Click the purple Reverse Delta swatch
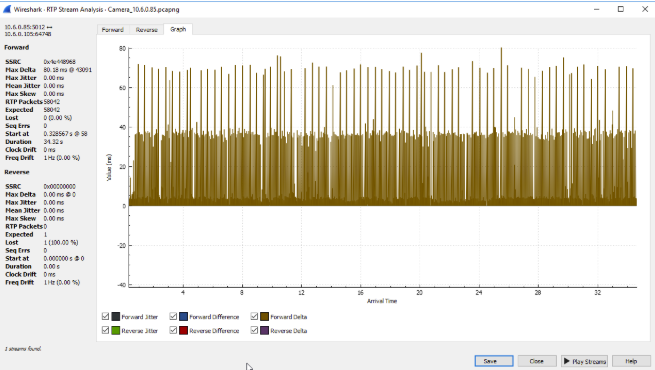Image resolution: width=655 pixels, height=370 pixels. point(264,330)
